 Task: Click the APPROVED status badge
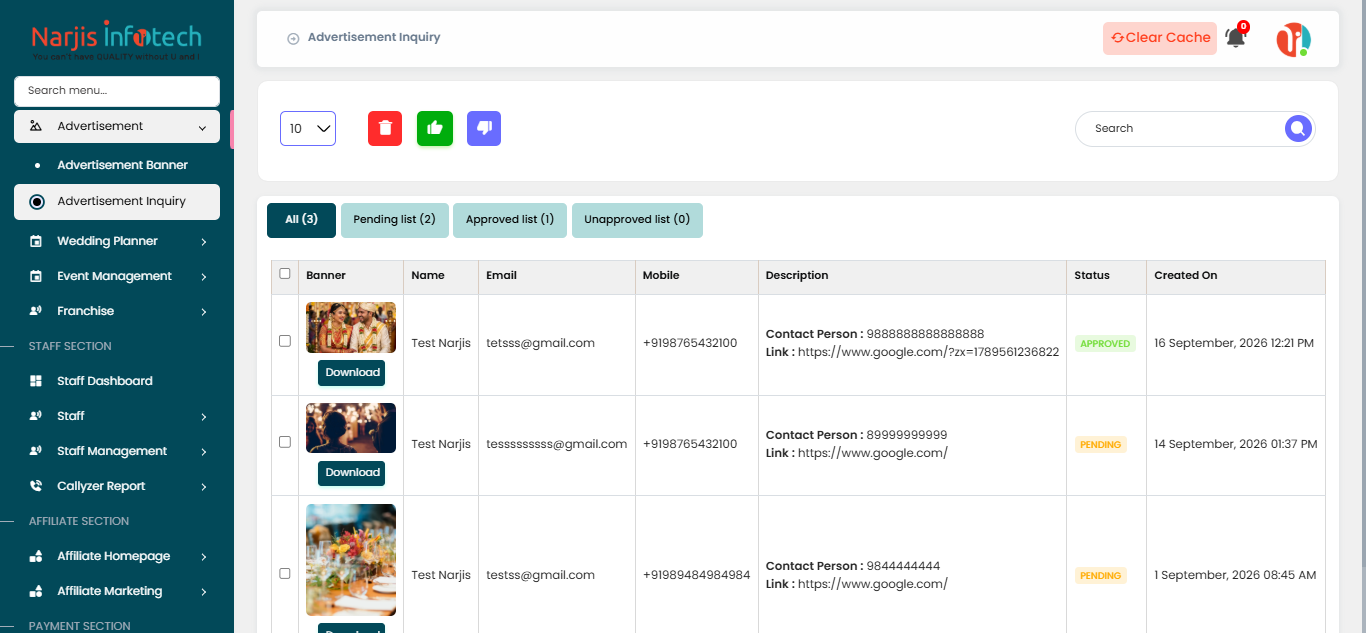[1105, 344]
